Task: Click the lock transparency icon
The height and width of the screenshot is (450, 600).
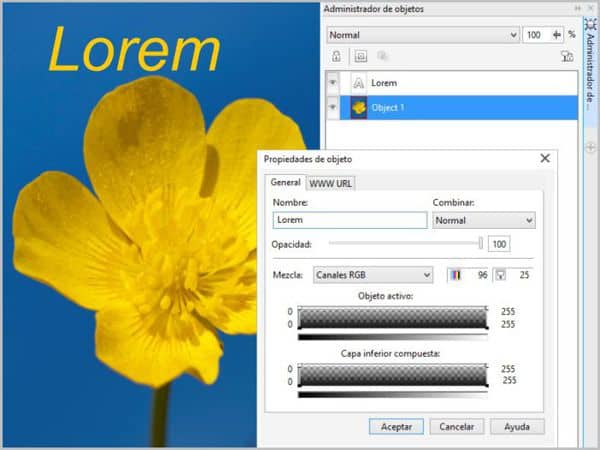Action: 337,58
